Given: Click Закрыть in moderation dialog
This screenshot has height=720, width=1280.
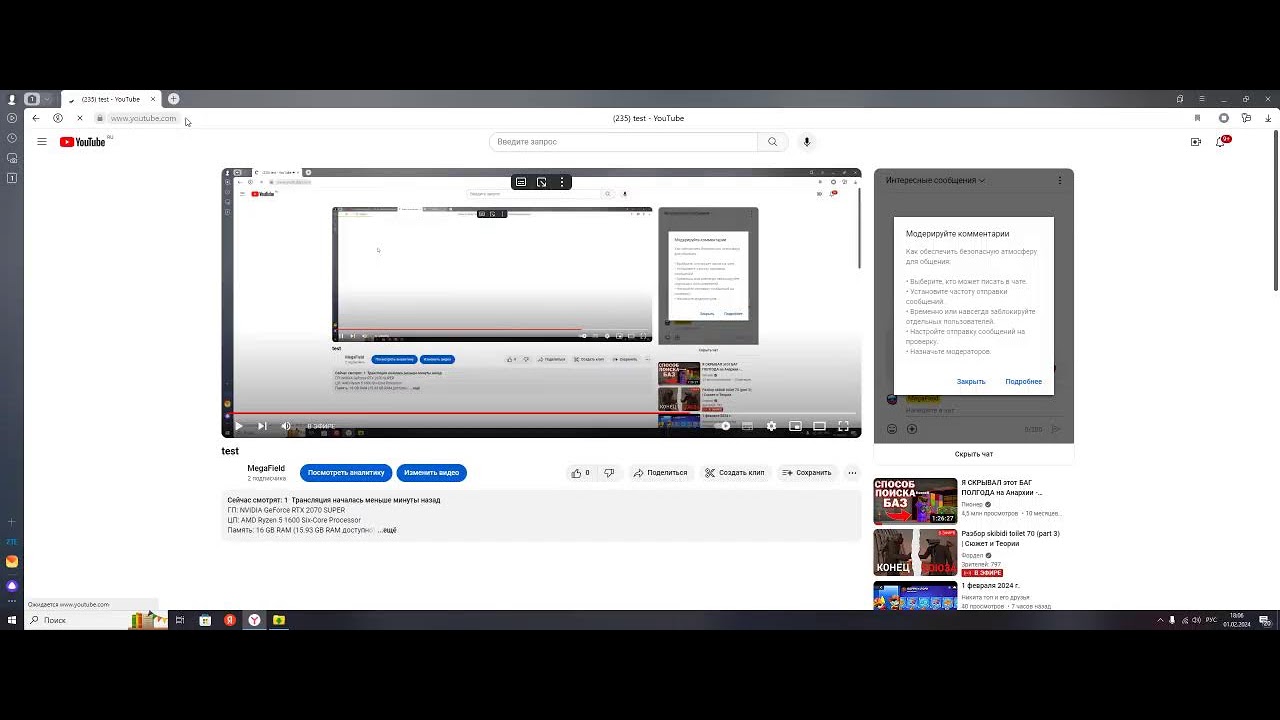Looking at the screenshot, I should click(x=971, y=382).
